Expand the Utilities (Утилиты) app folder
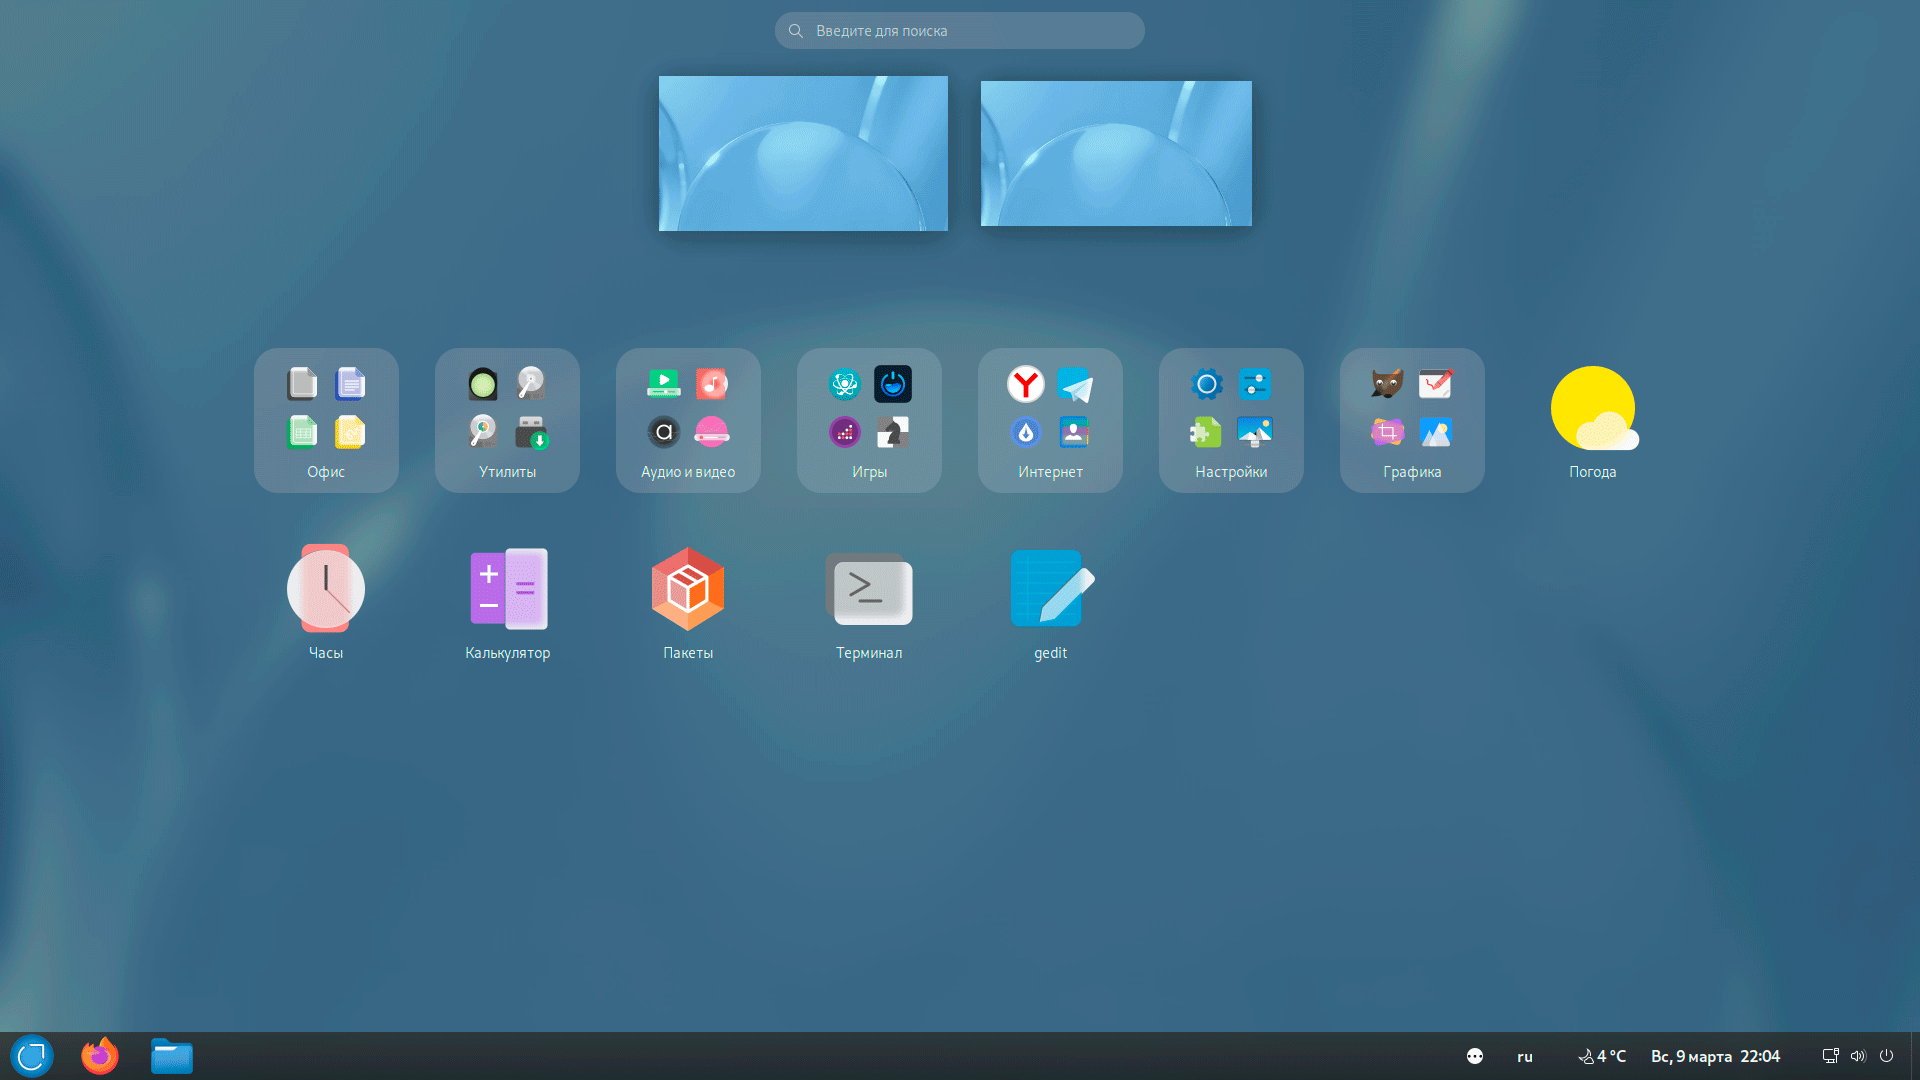Image resolution: width=1920 pixels, height=1080 pixels. pos(507,420)
